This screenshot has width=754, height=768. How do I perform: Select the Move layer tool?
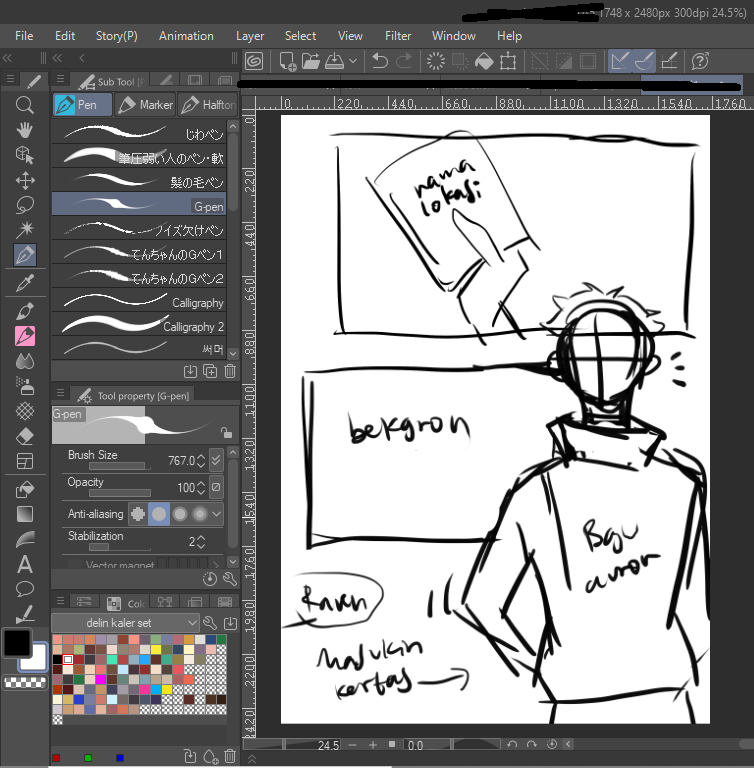(x=24, y=180)
